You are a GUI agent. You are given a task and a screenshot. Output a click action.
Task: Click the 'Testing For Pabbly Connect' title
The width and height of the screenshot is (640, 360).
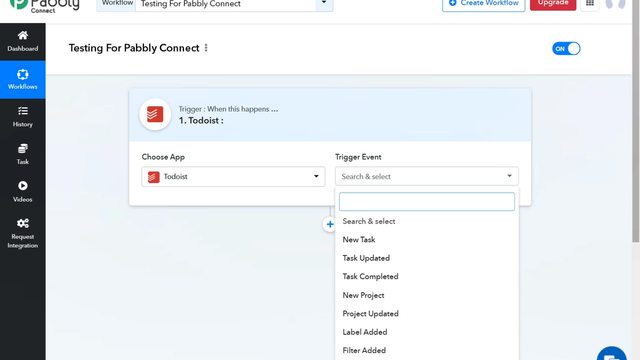coord(134,48)
